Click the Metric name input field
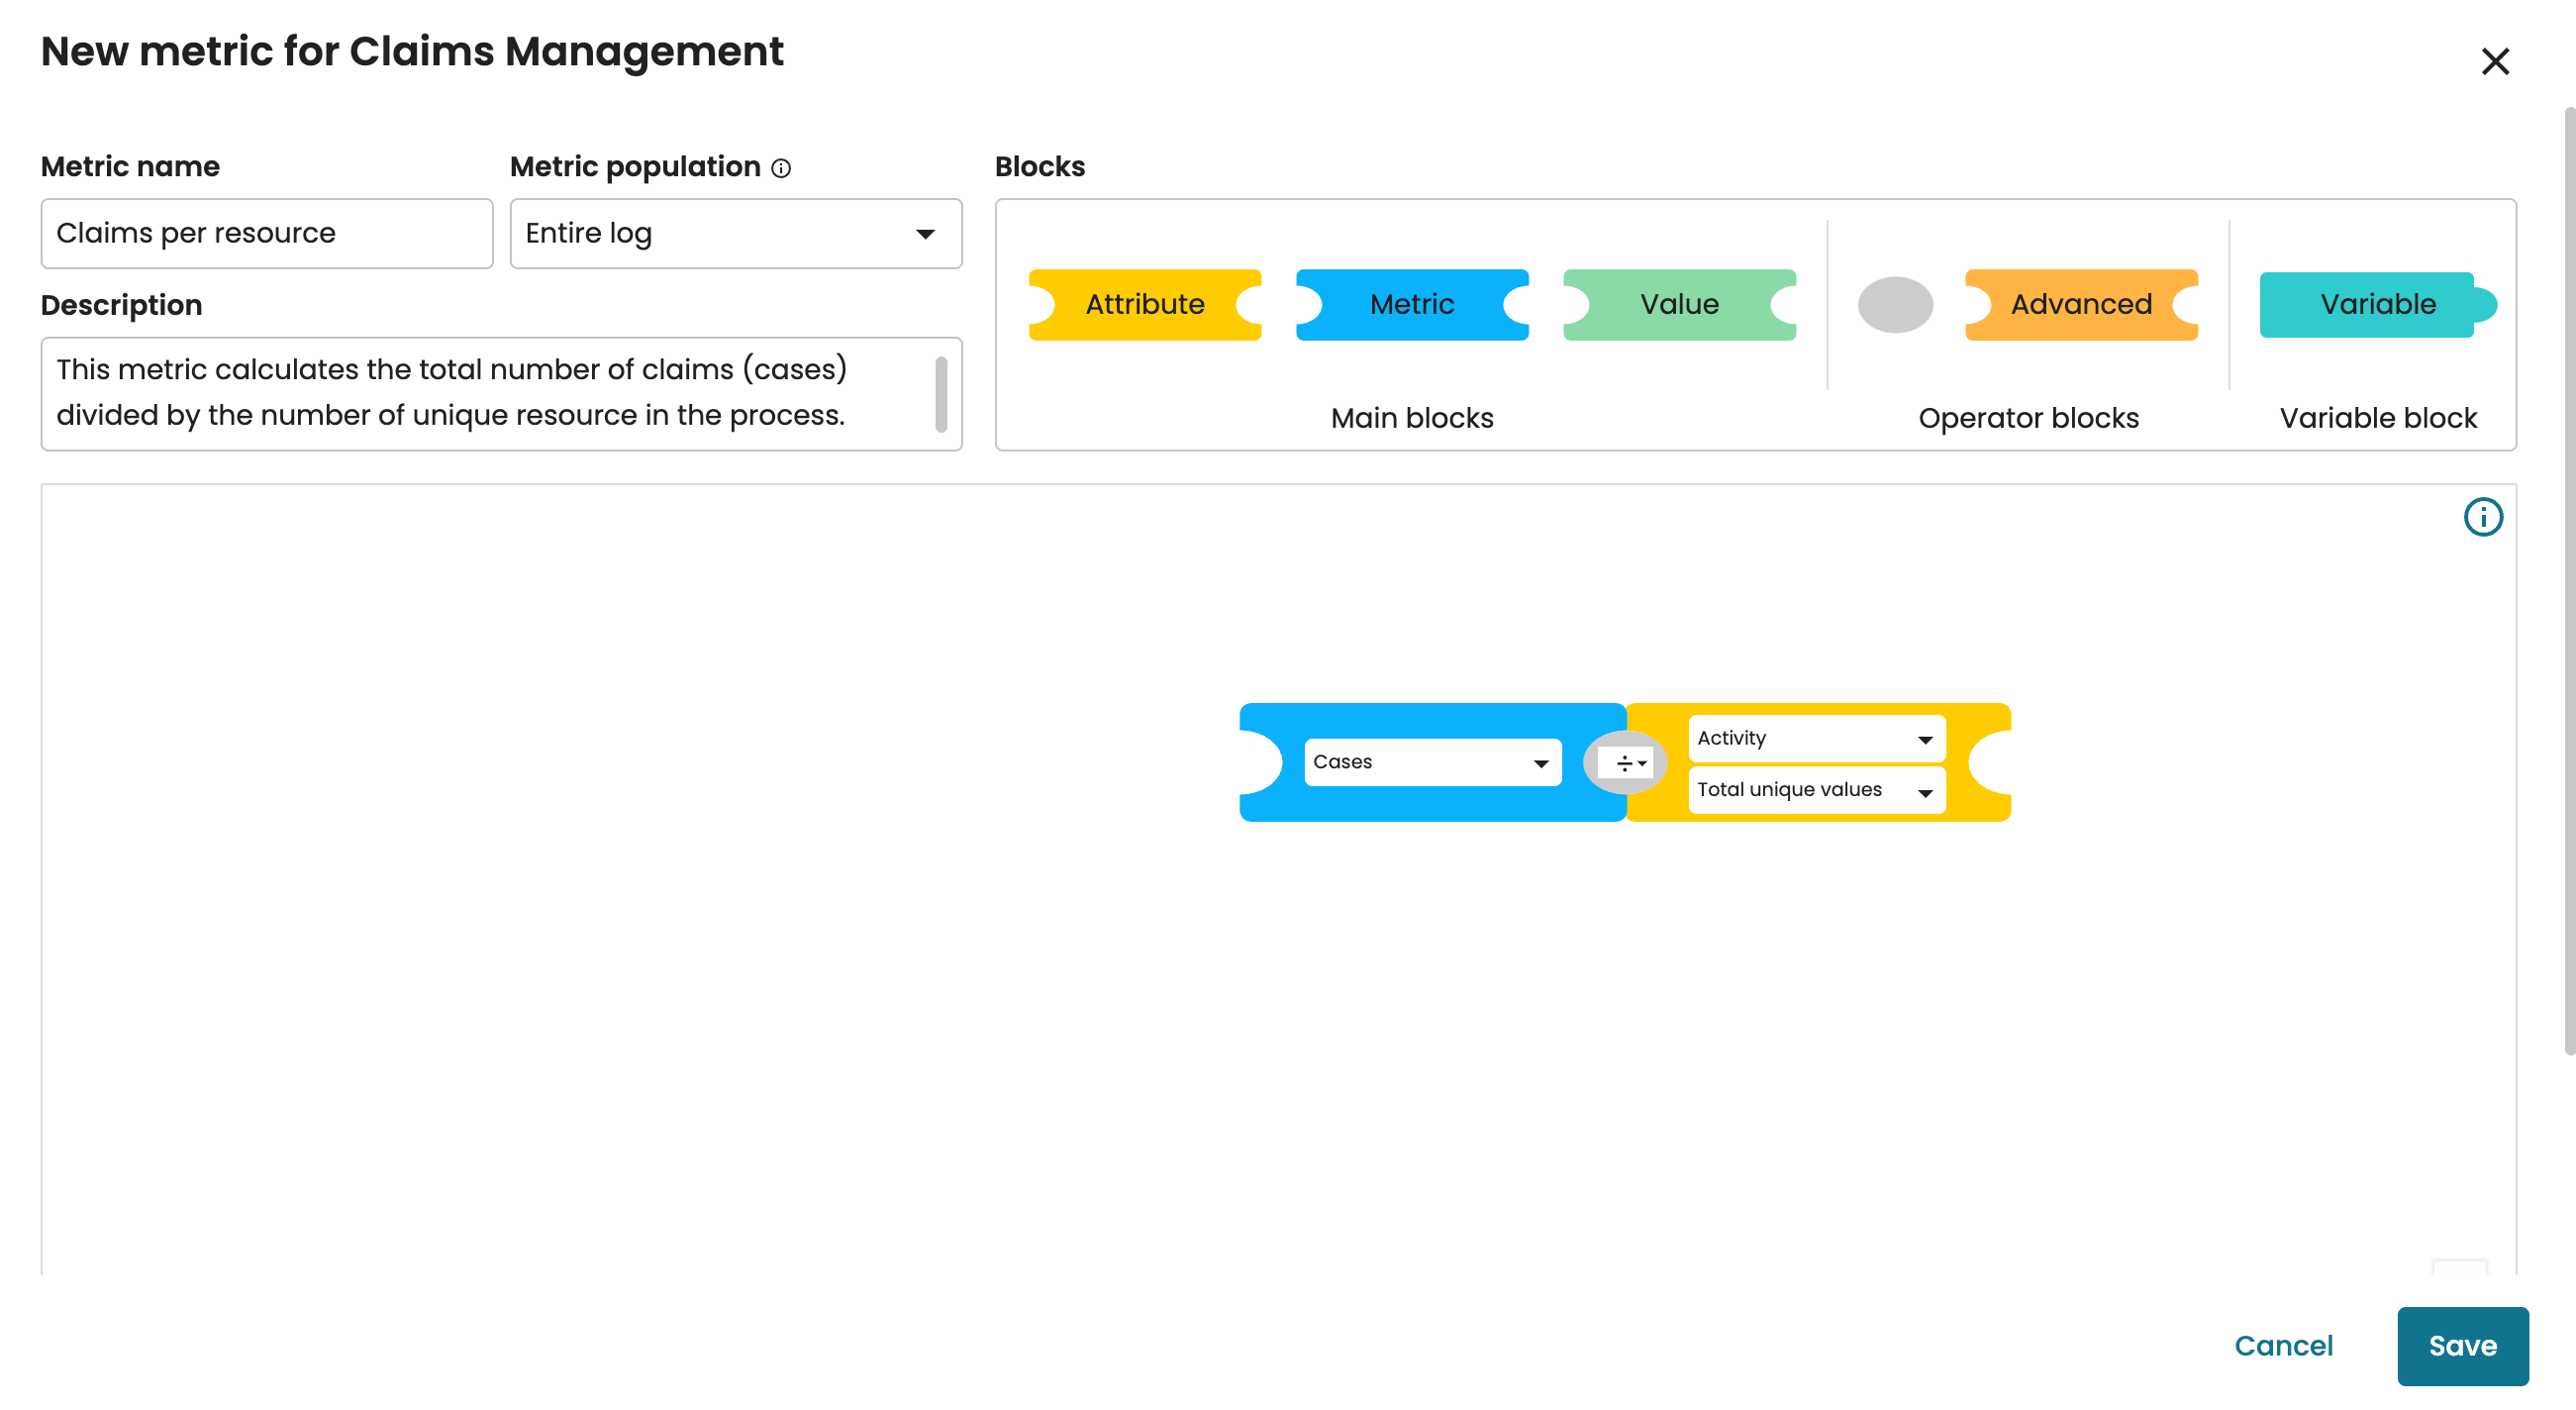Viewport: 2576px width, 1410px height. point(266,234)
